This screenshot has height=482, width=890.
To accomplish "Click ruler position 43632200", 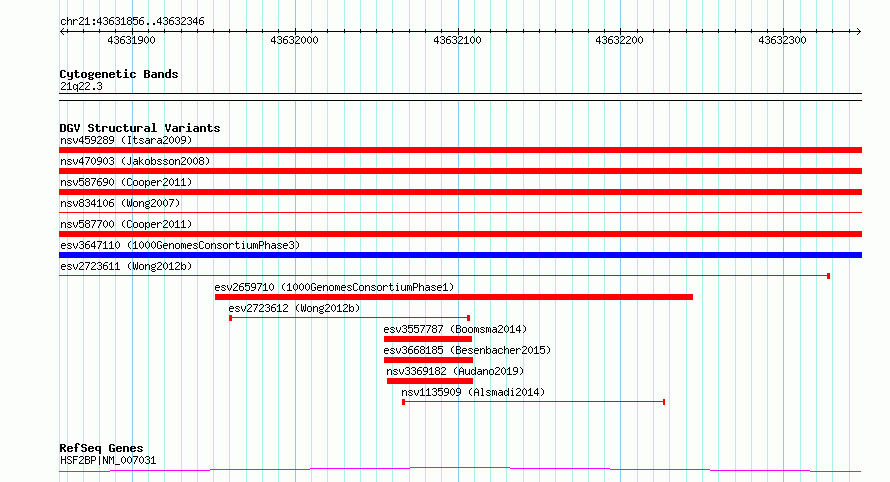I will click(619, 40).
